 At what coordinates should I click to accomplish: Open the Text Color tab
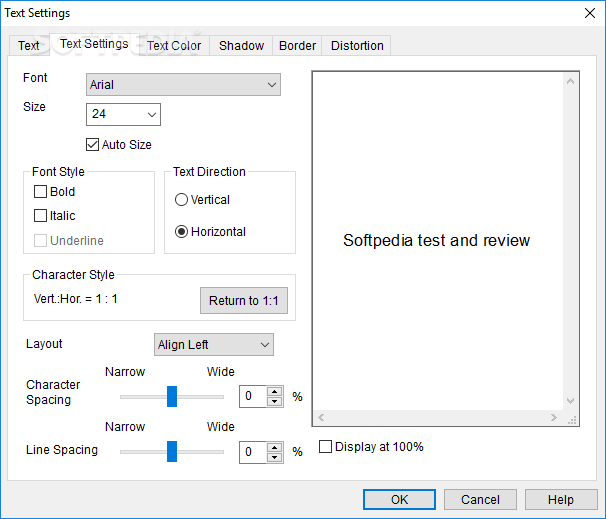point(174,46)
